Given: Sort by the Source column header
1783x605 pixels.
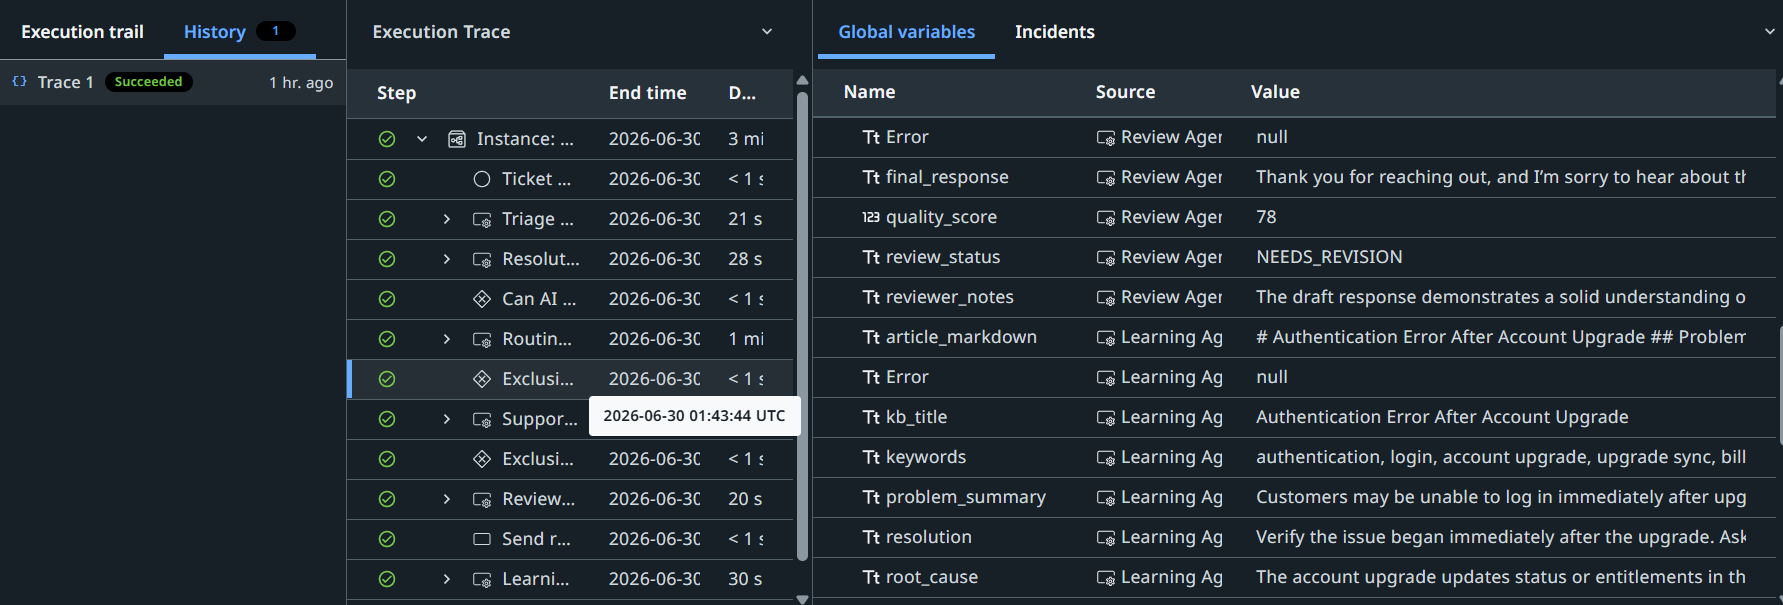Looking at the screenshot, I should point(1125,92).
